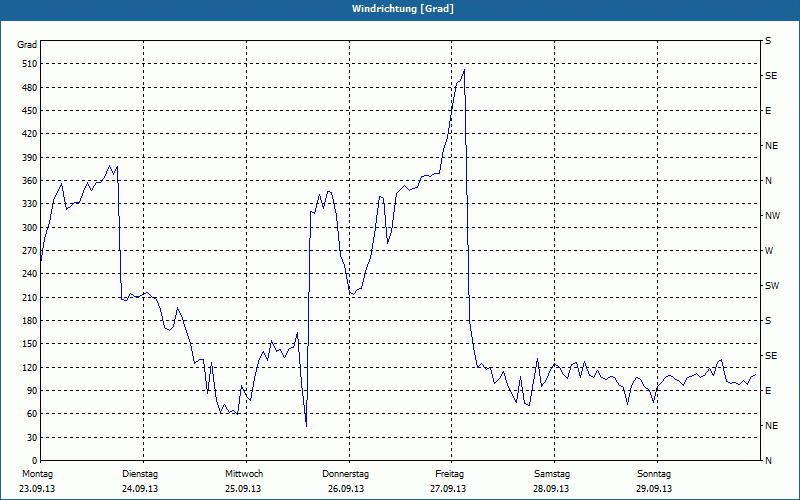This screenshot has height=500, width=800.
Task: Pick the 240 y-axis value
Action: (30, 274)
